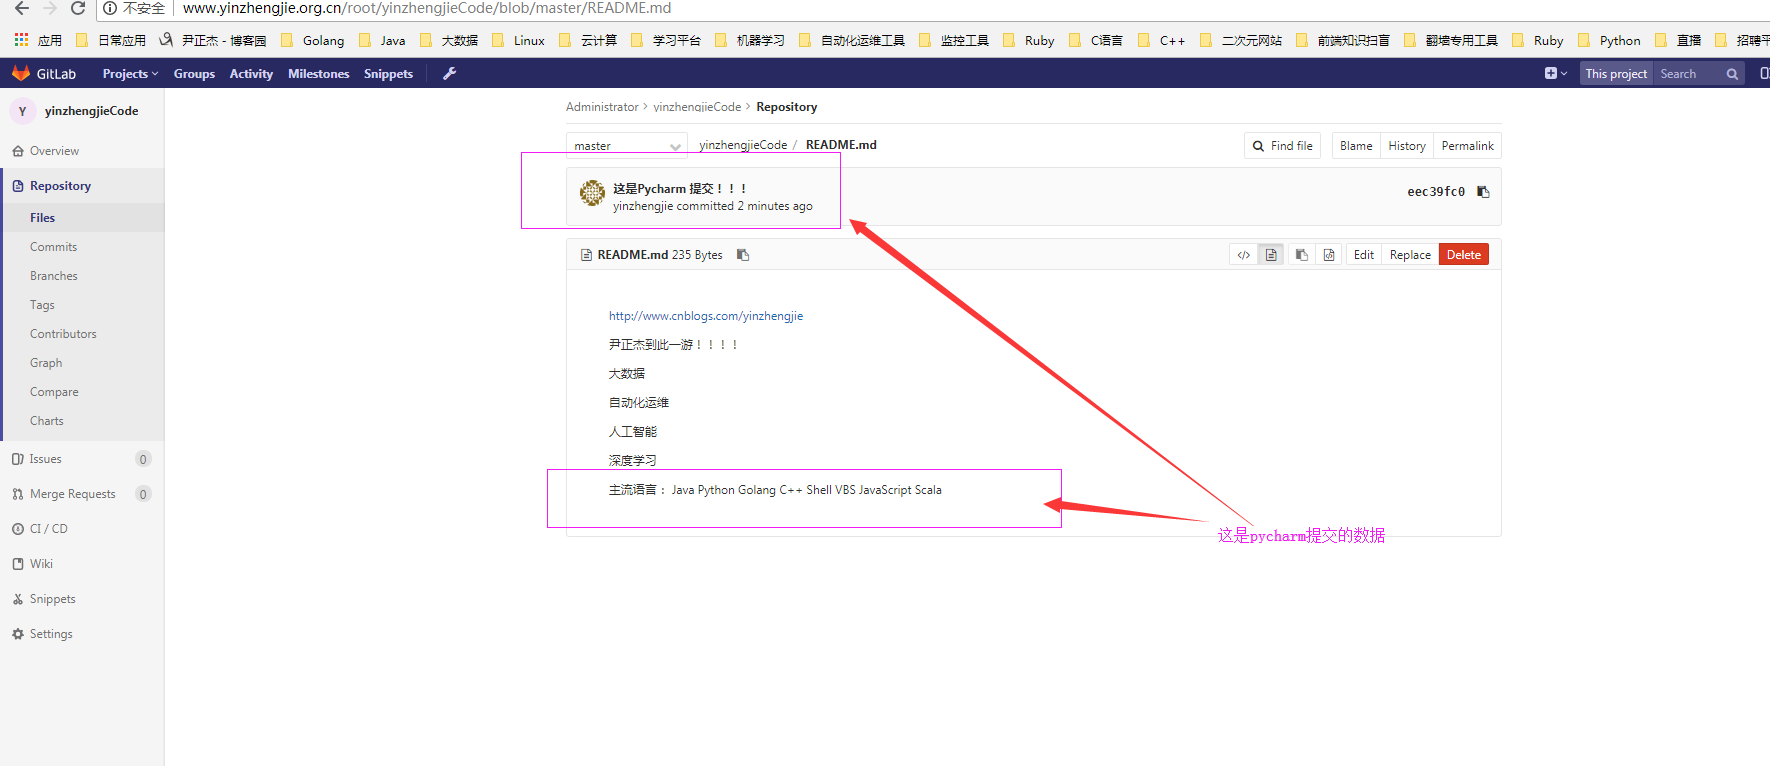This screenshot has width=1770, height=766.
Task: Open the CI / CD sidebar section
Action: point(82,529)
